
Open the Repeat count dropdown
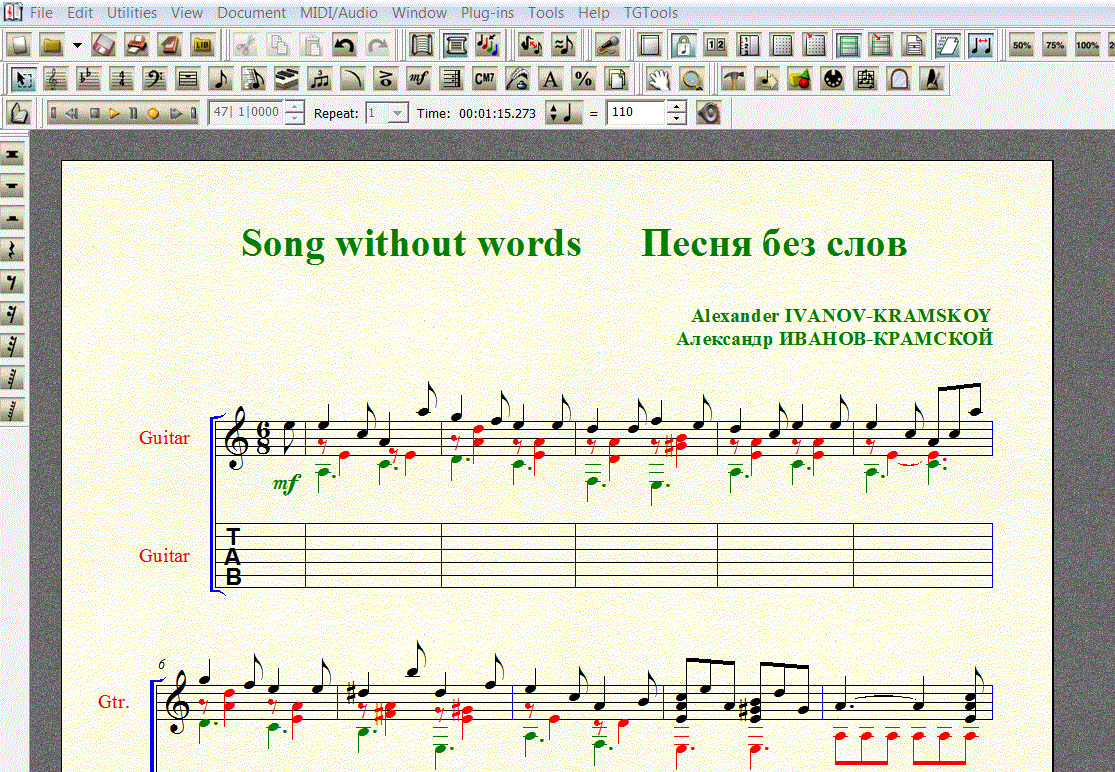pos(398,113)
